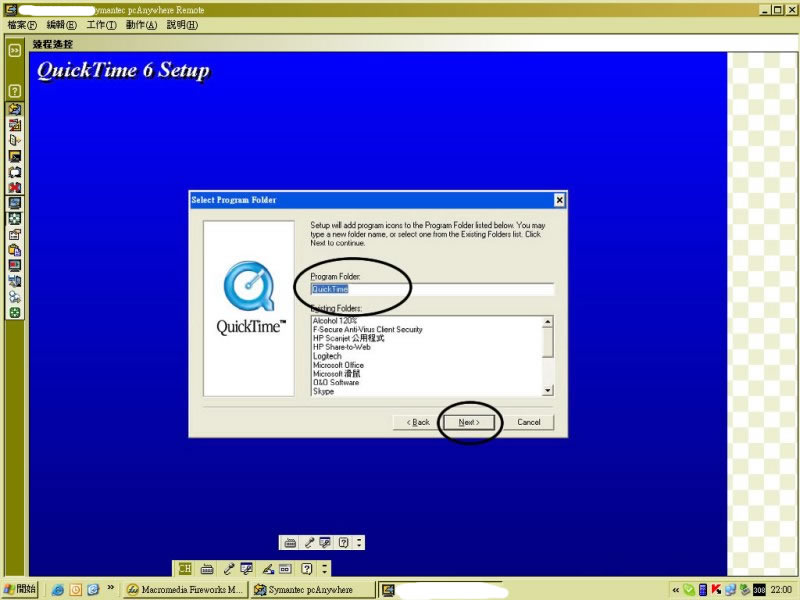Select Microsoft Office in the folder list
800x600 pixels.
pyautogui.click(x=338, y=365)
